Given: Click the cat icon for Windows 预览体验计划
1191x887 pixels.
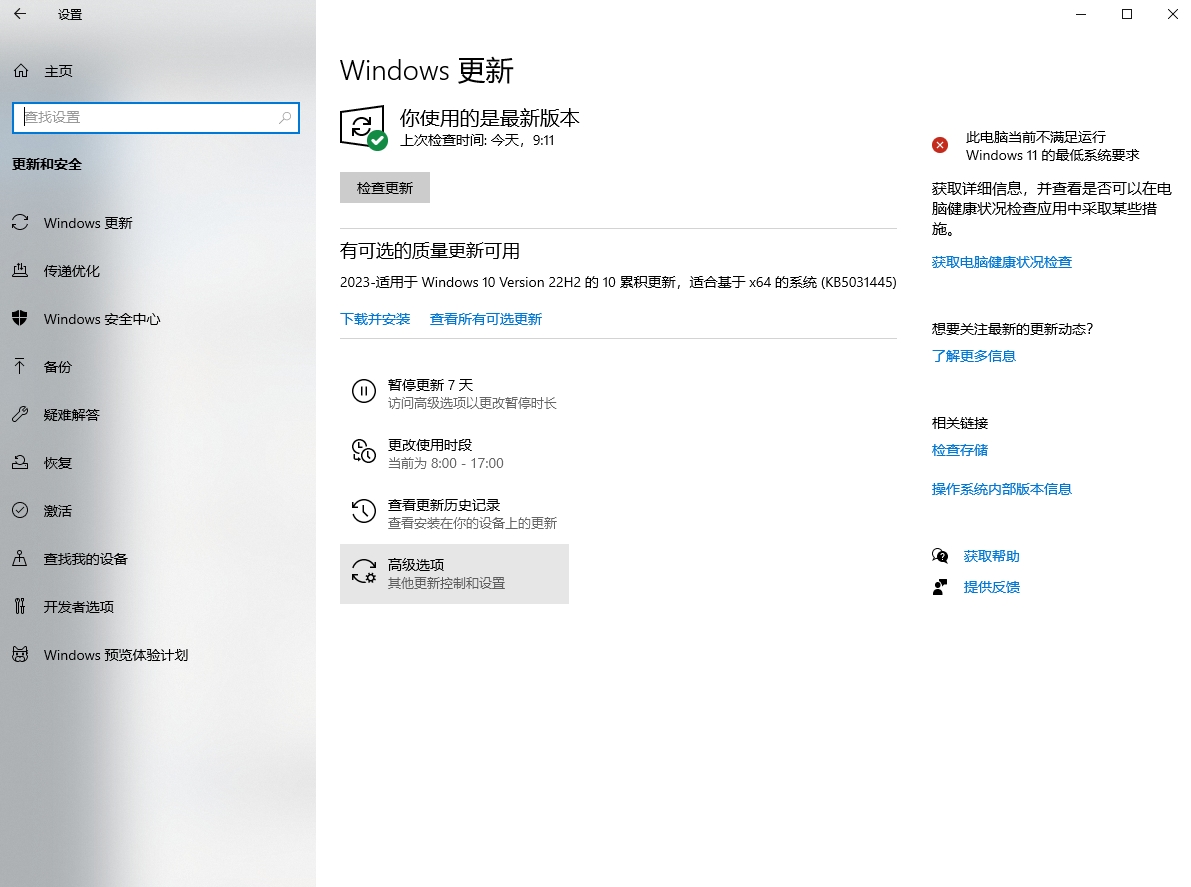Looking at the screenshot, I should coord(21,654).
